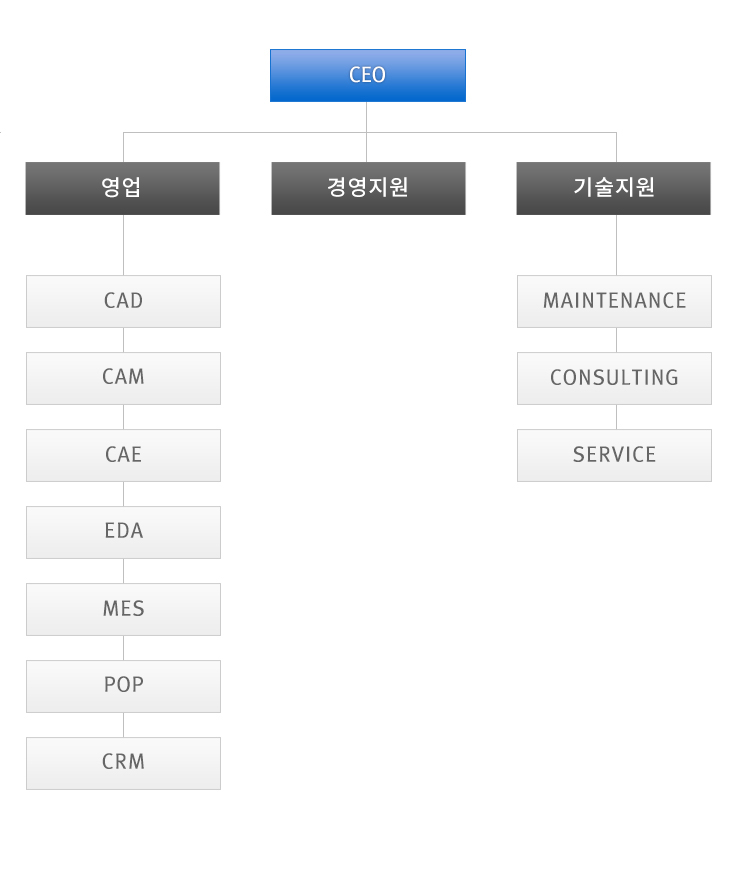Click the line joining 영업 to CAD

(x=123, y=245)
